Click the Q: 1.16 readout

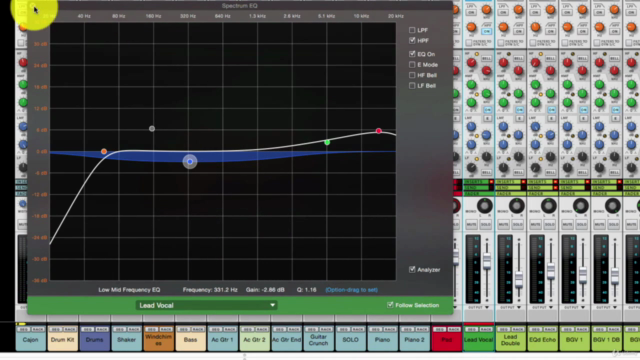tap(307, 290)
